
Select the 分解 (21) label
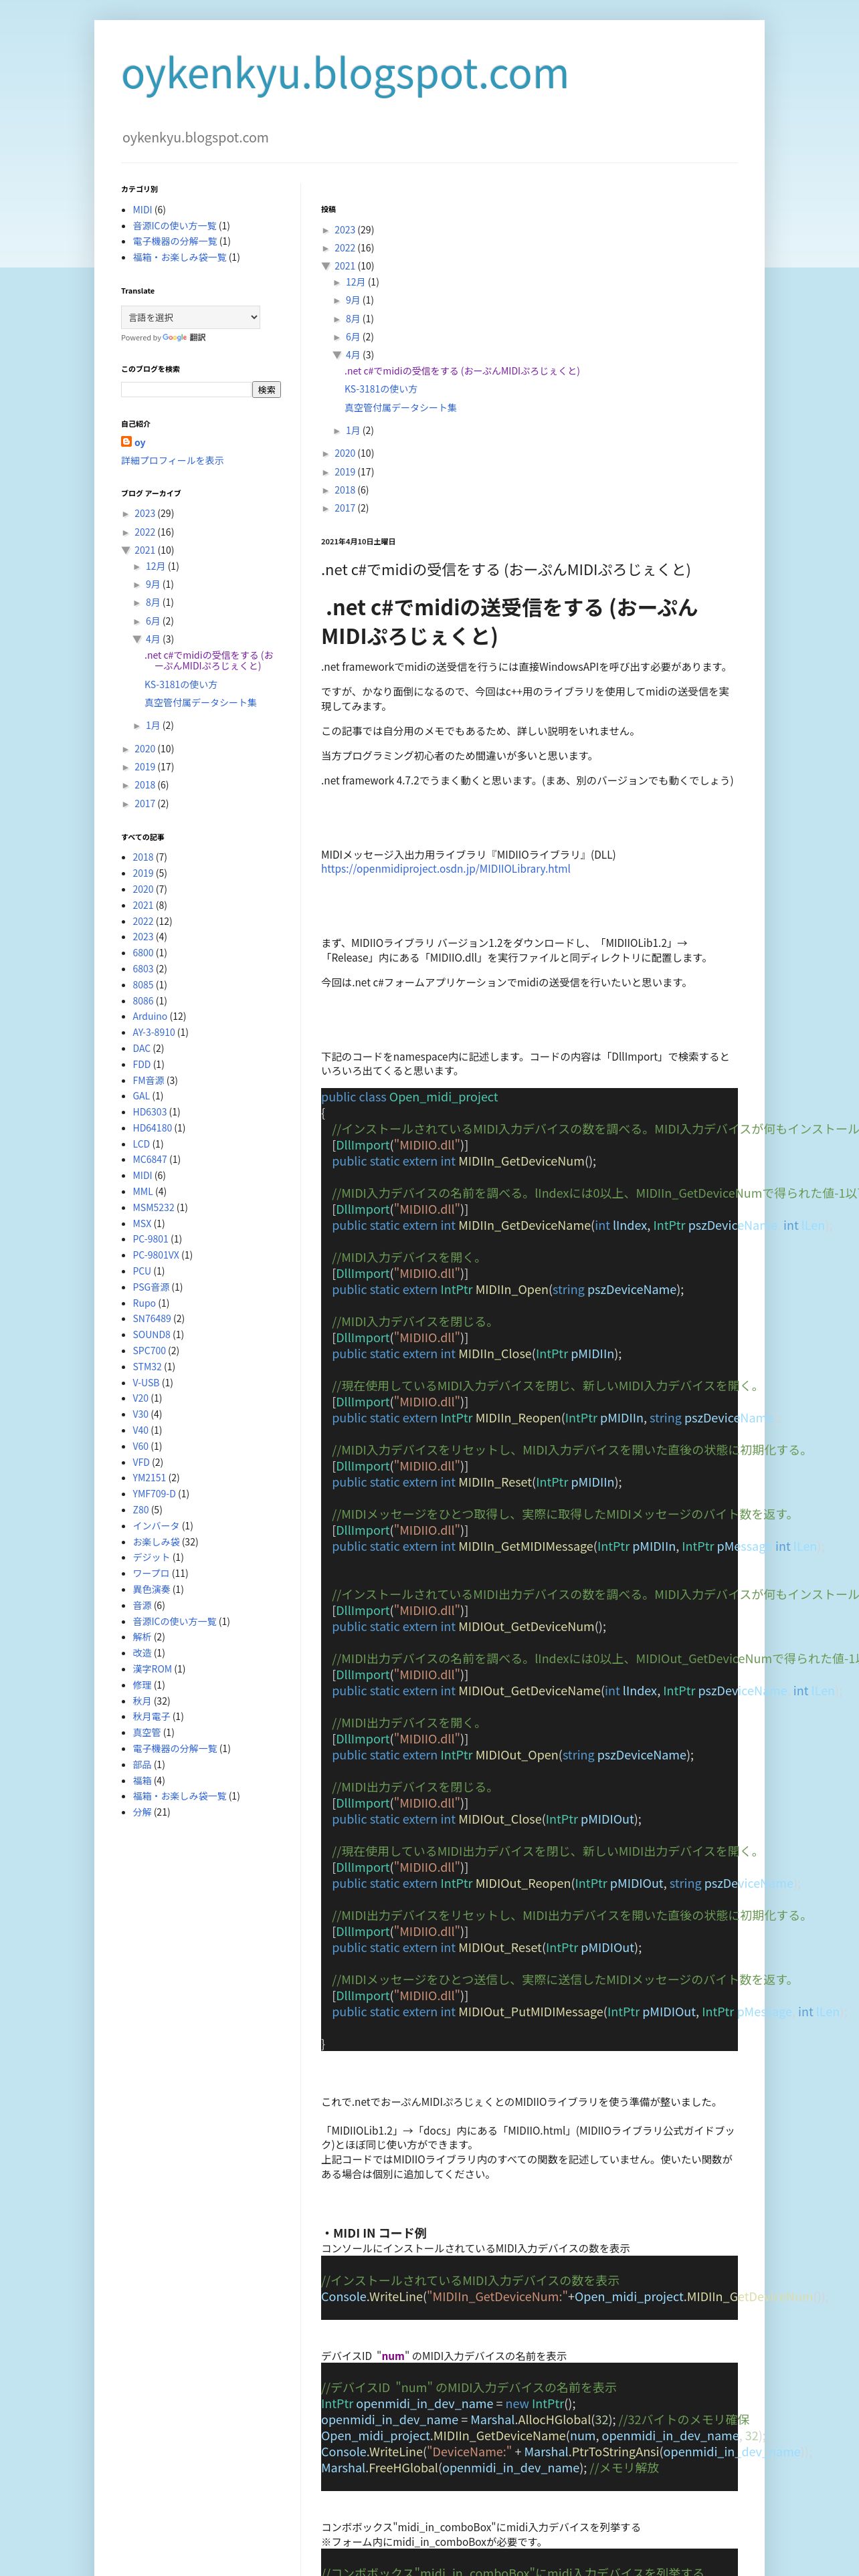click(142, 1812)
